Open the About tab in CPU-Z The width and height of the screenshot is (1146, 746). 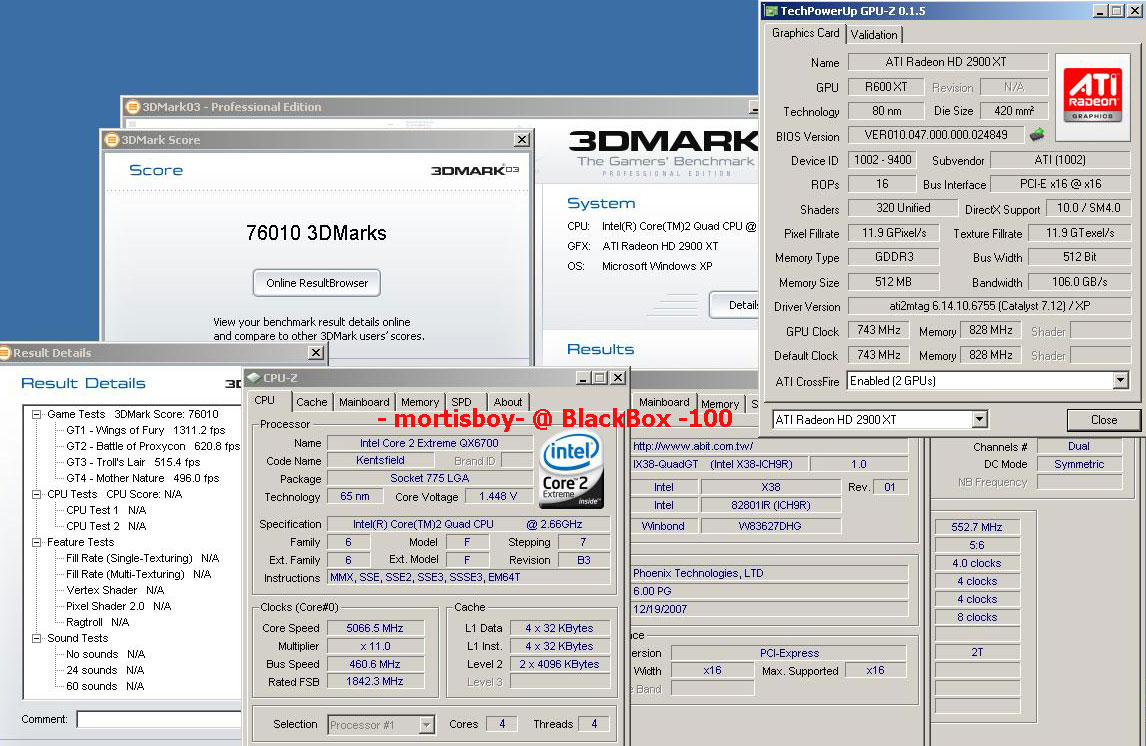(x=507, y=402)
